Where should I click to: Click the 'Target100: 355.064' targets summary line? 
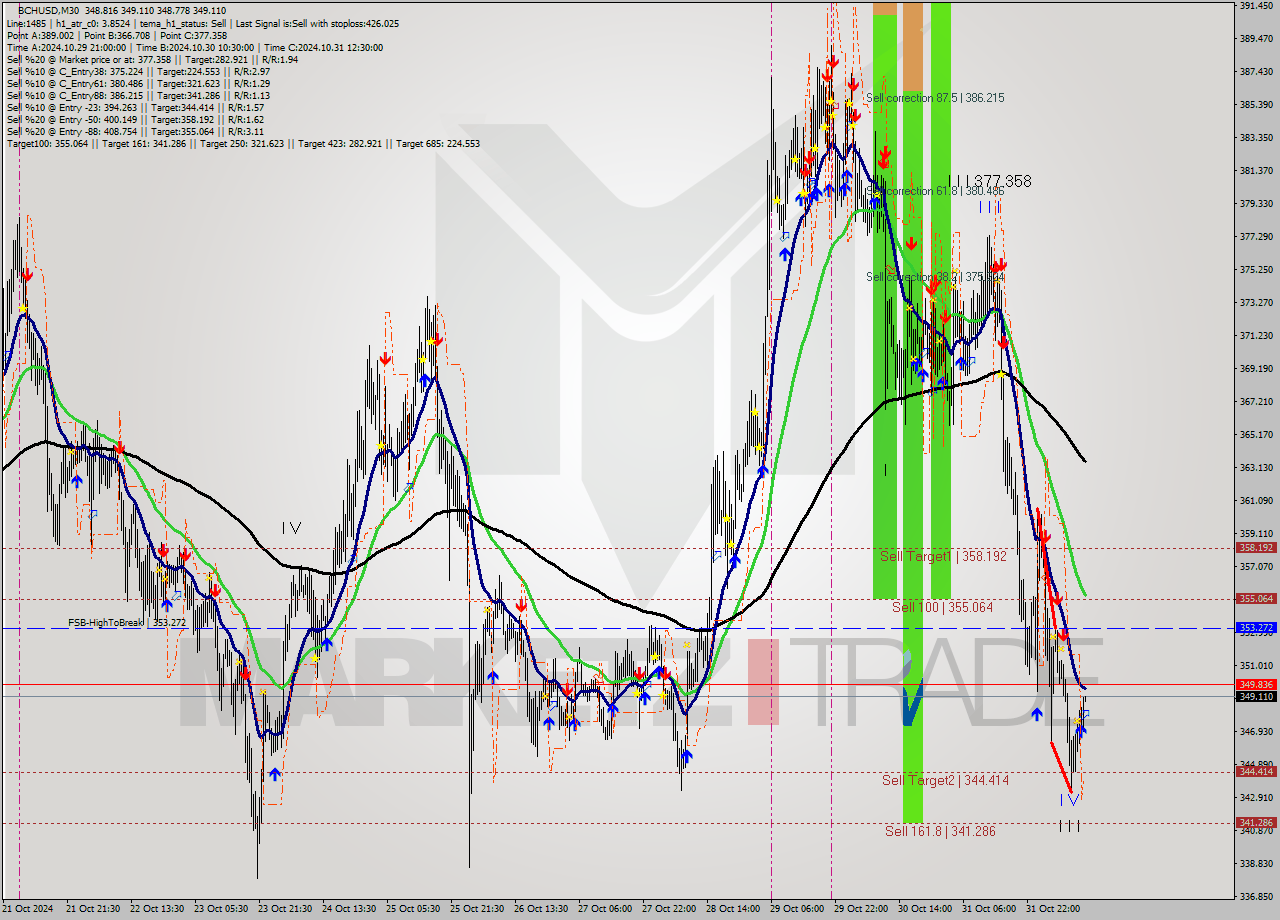(x=243, y=143)
